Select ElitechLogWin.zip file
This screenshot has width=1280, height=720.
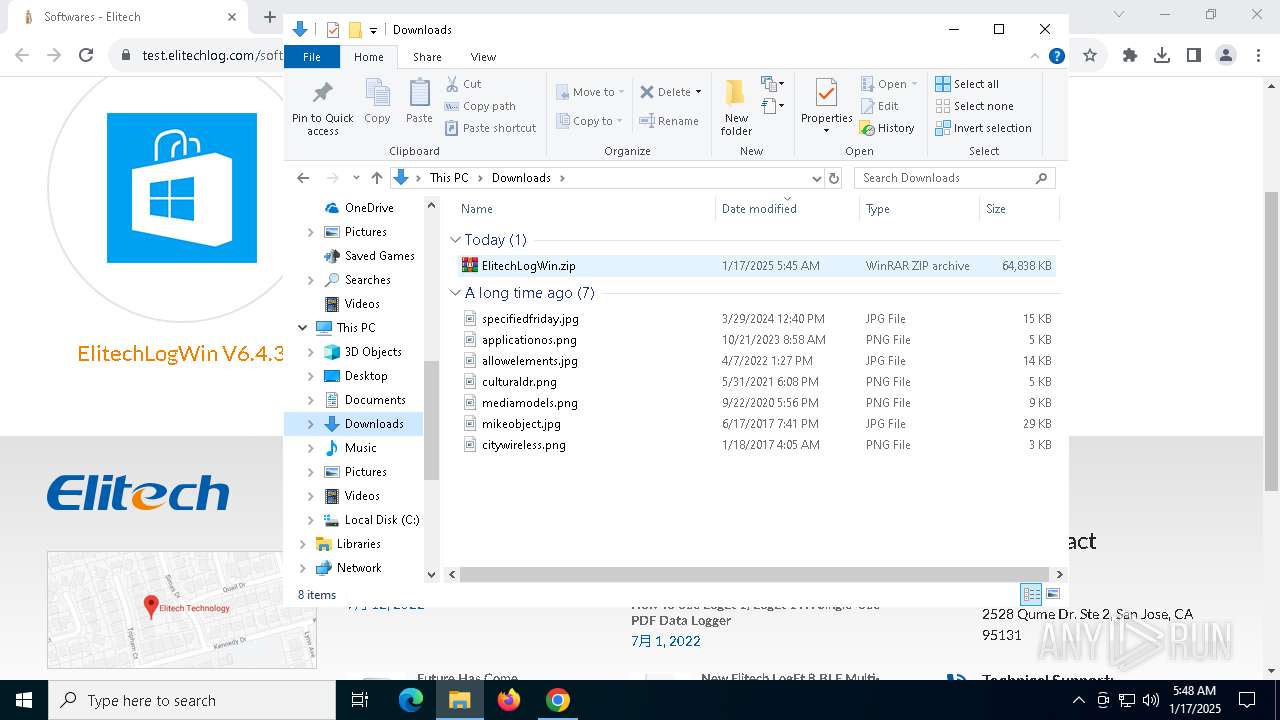tap(756, 266)
